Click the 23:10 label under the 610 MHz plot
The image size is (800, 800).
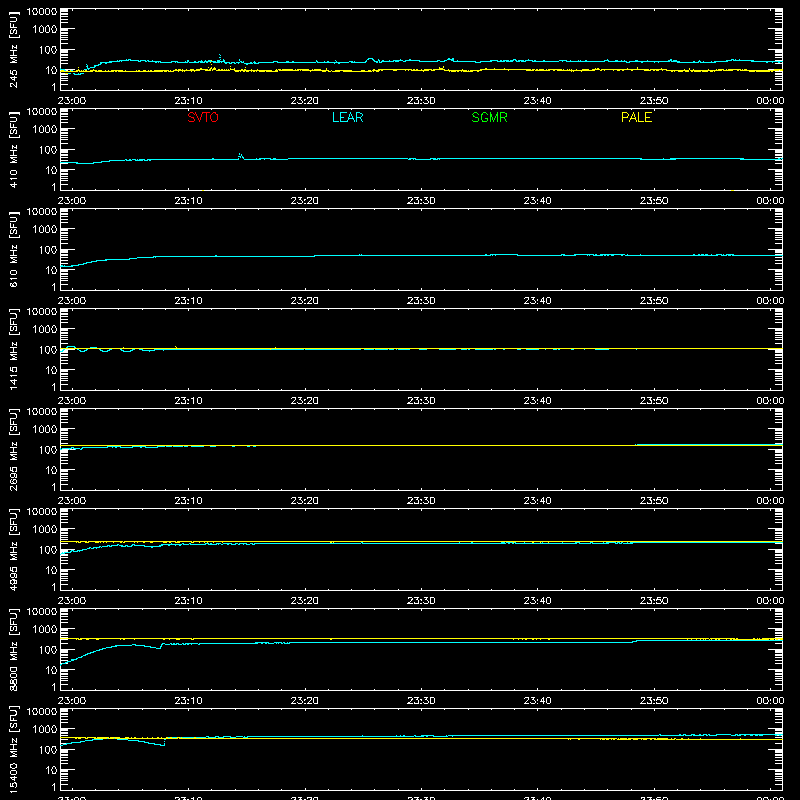[188, 301]
